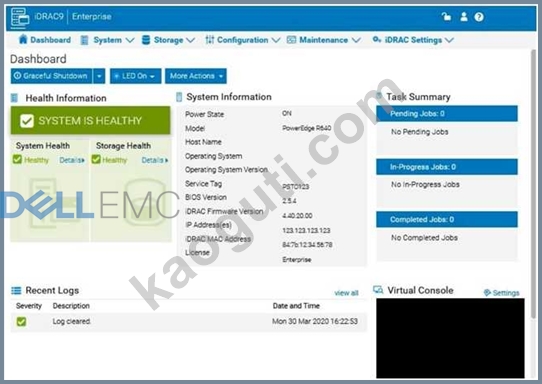The image size is (542, 384).
Task: Open the user profile icon
Action: (464, 17)
